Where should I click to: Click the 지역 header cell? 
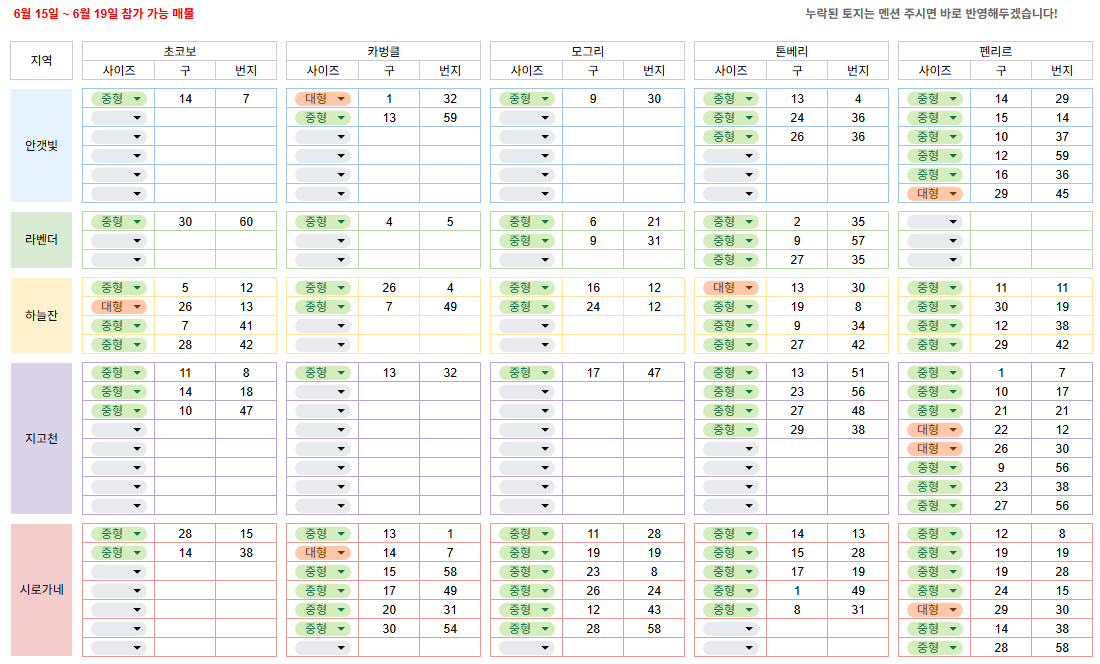tap(41, 60)
